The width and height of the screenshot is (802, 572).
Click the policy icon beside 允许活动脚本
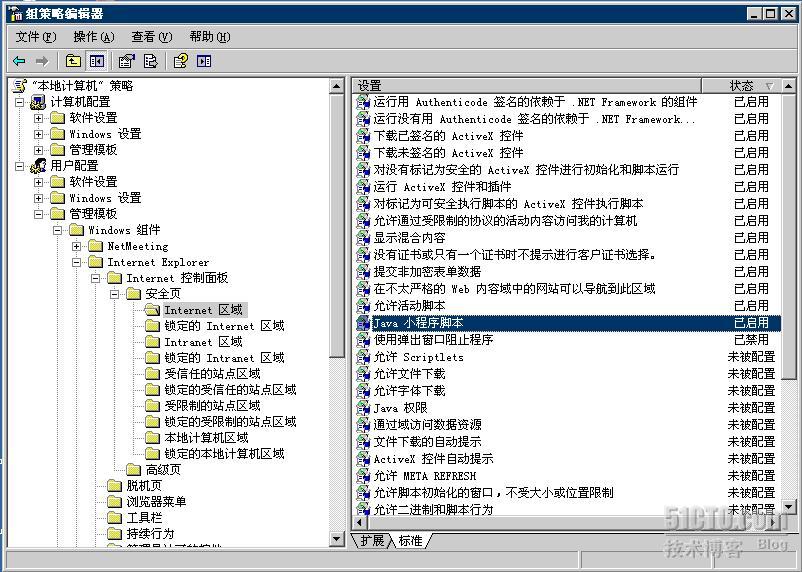[x=364, y=306]
